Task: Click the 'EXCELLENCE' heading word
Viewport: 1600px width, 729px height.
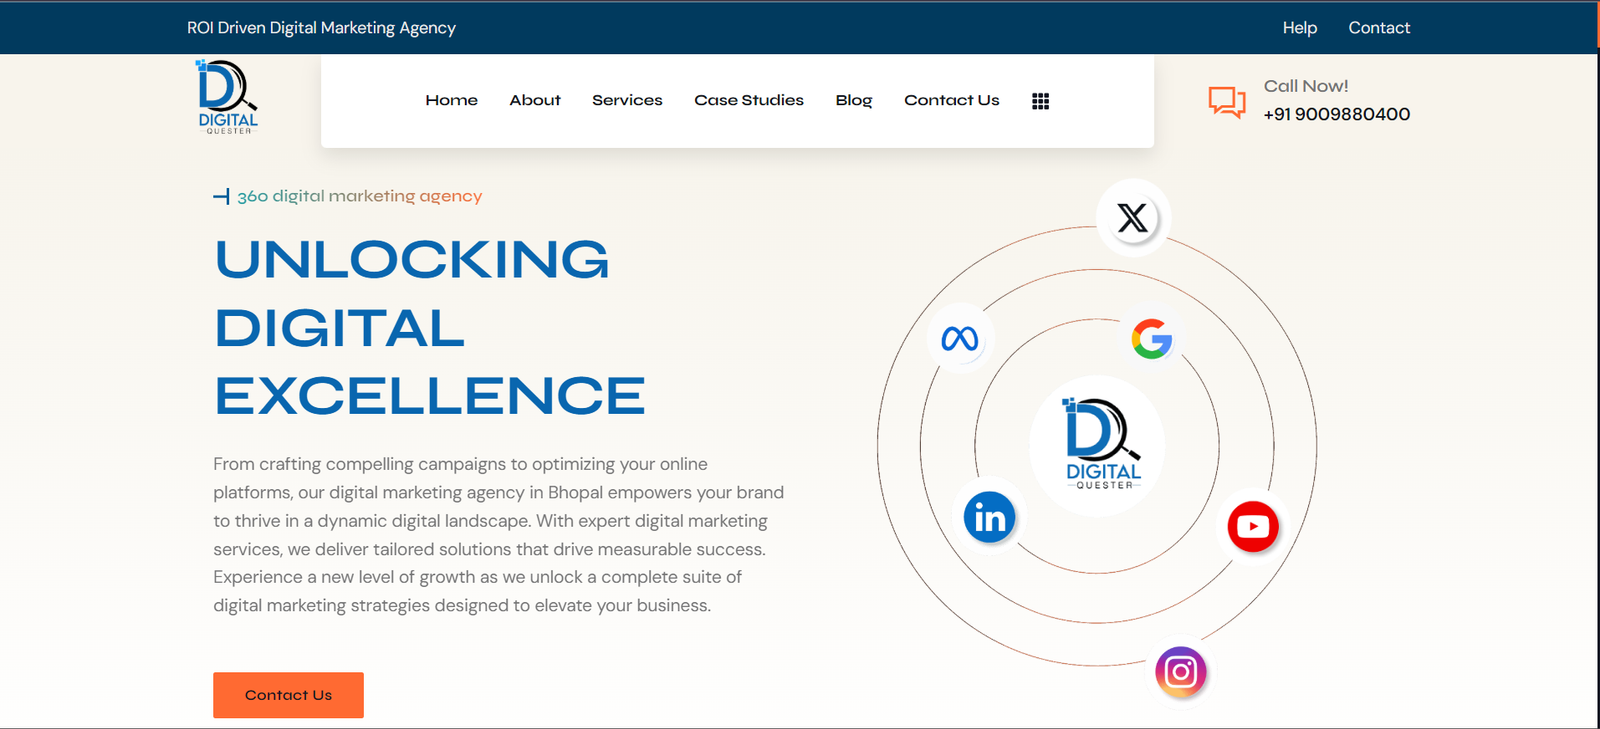Action: 430,396
